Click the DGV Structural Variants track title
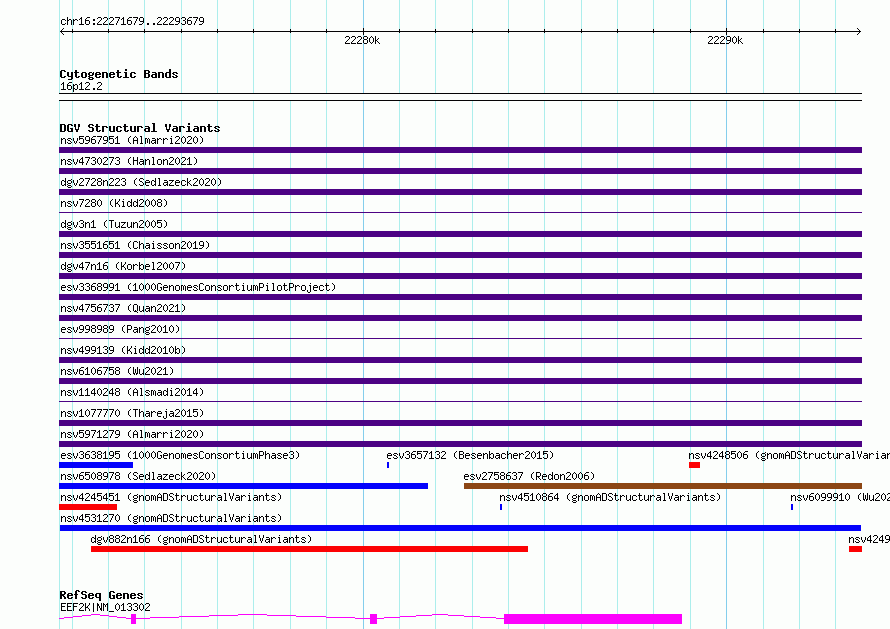 (140, 128)
